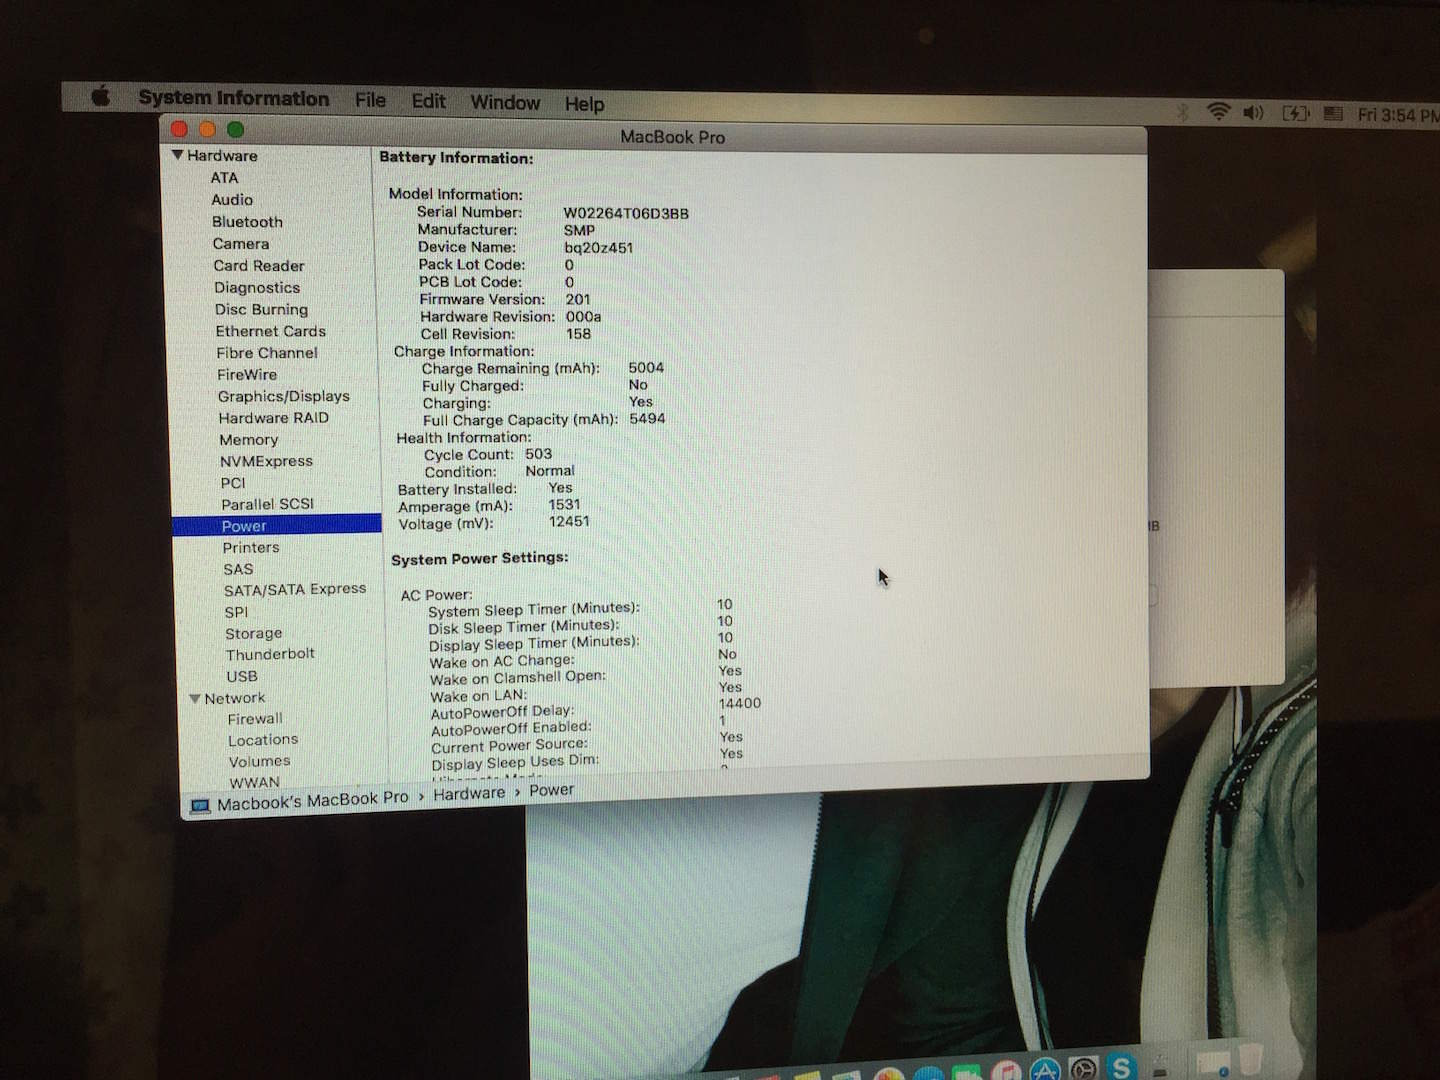Select Graphics/Displays in the sidebar

(x=284, y=396)
